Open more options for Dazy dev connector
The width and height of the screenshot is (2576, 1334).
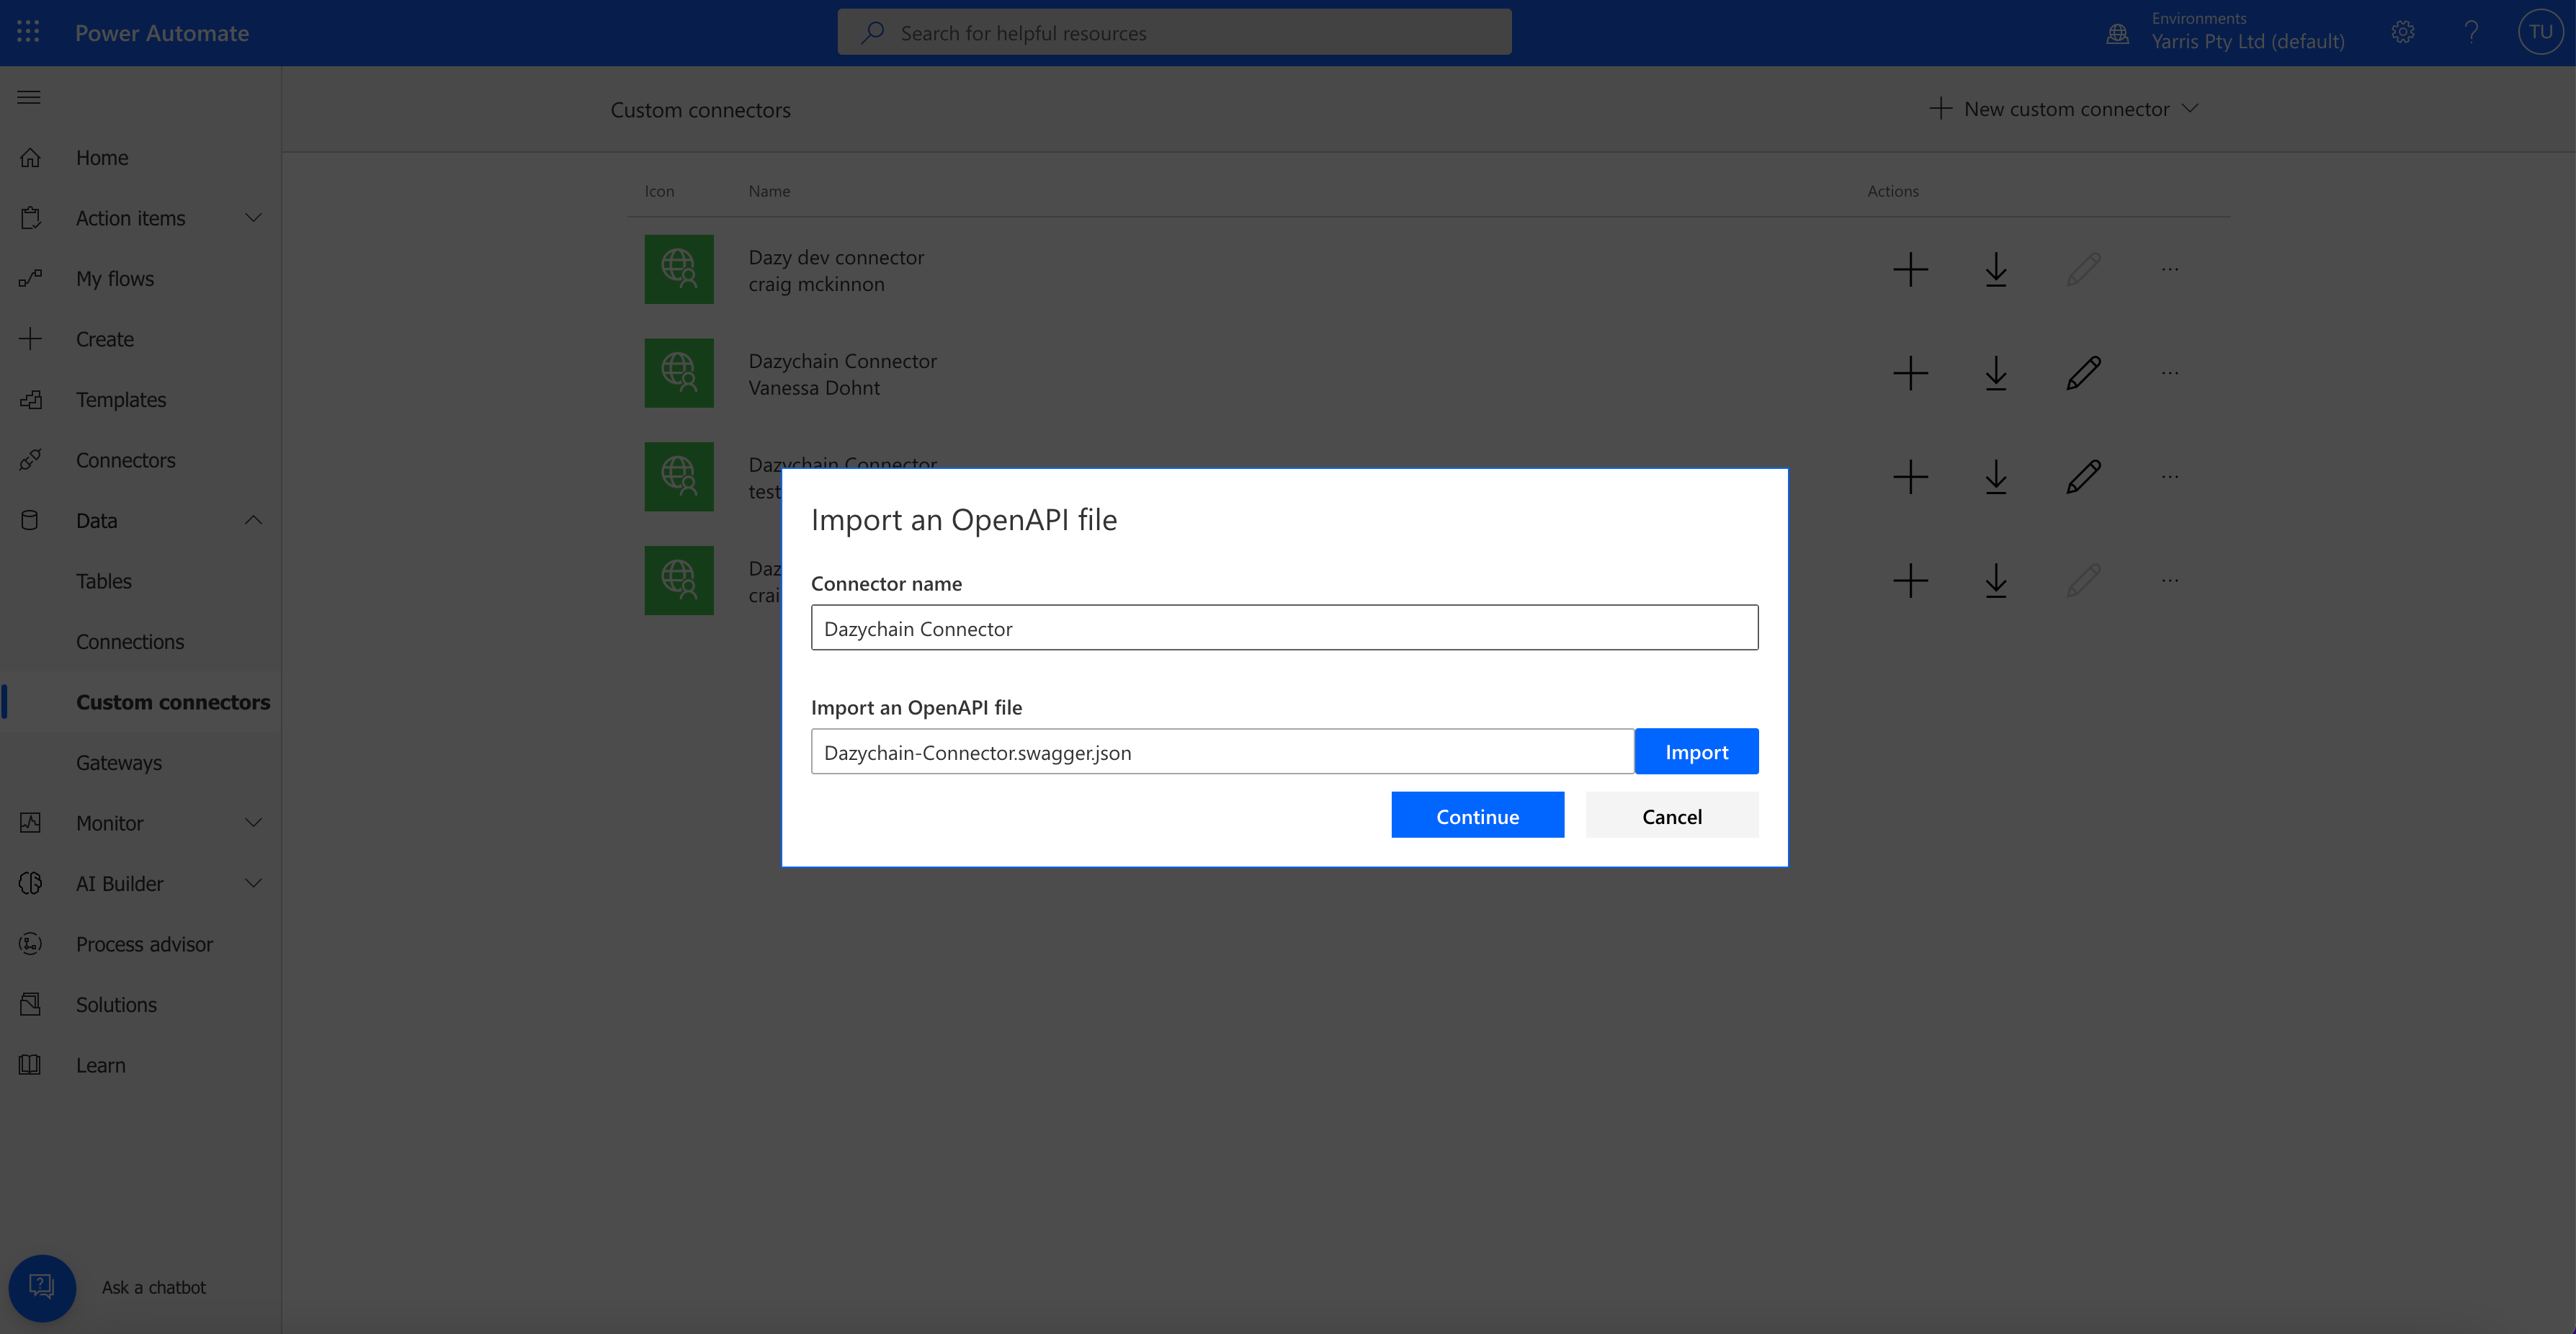(x=2170, y=269)
